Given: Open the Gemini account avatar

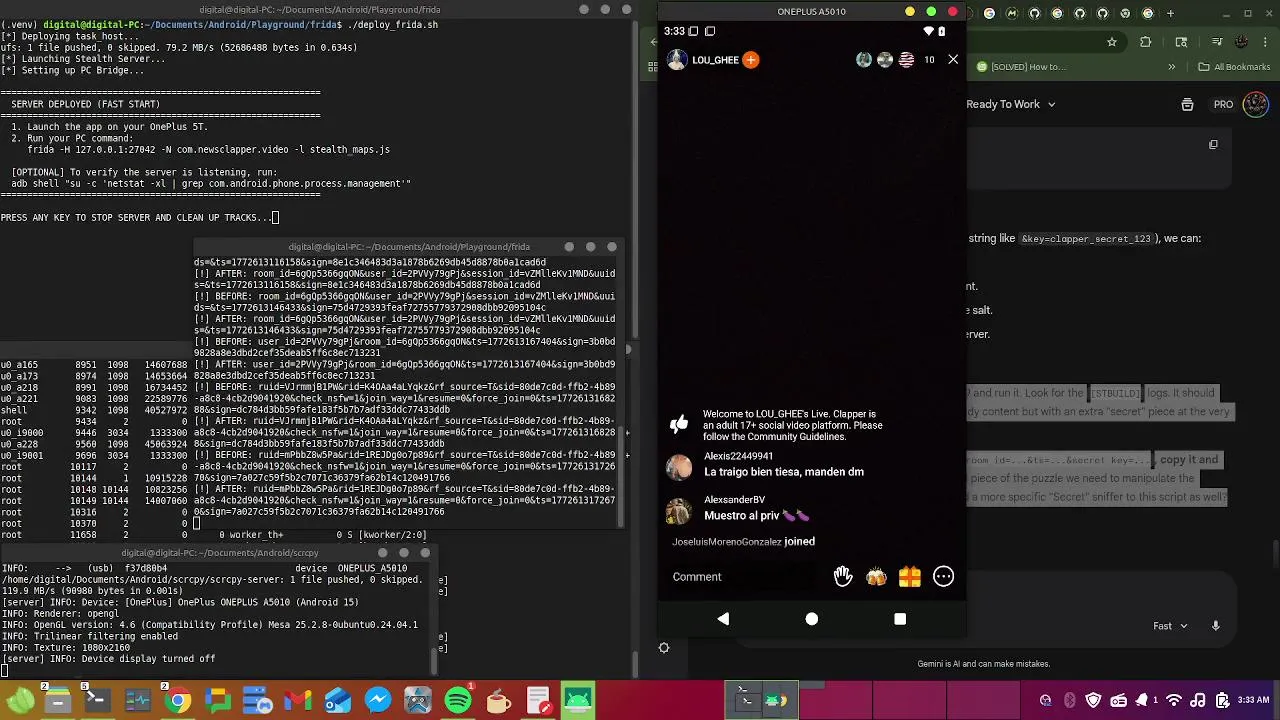Looking at the screenshot, I should pos(1255,104).
